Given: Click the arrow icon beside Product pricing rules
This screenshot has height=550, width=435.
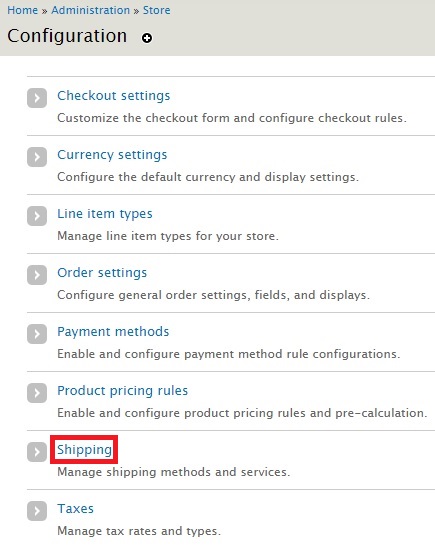Looking at the screenshot, I should pos(37,393).
